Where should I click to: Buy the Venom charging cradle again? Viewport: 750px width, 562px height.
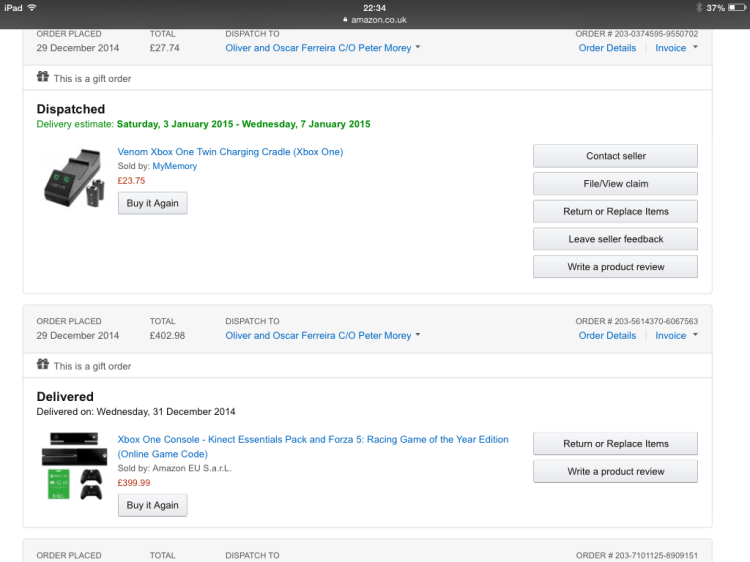click(152, 203)
